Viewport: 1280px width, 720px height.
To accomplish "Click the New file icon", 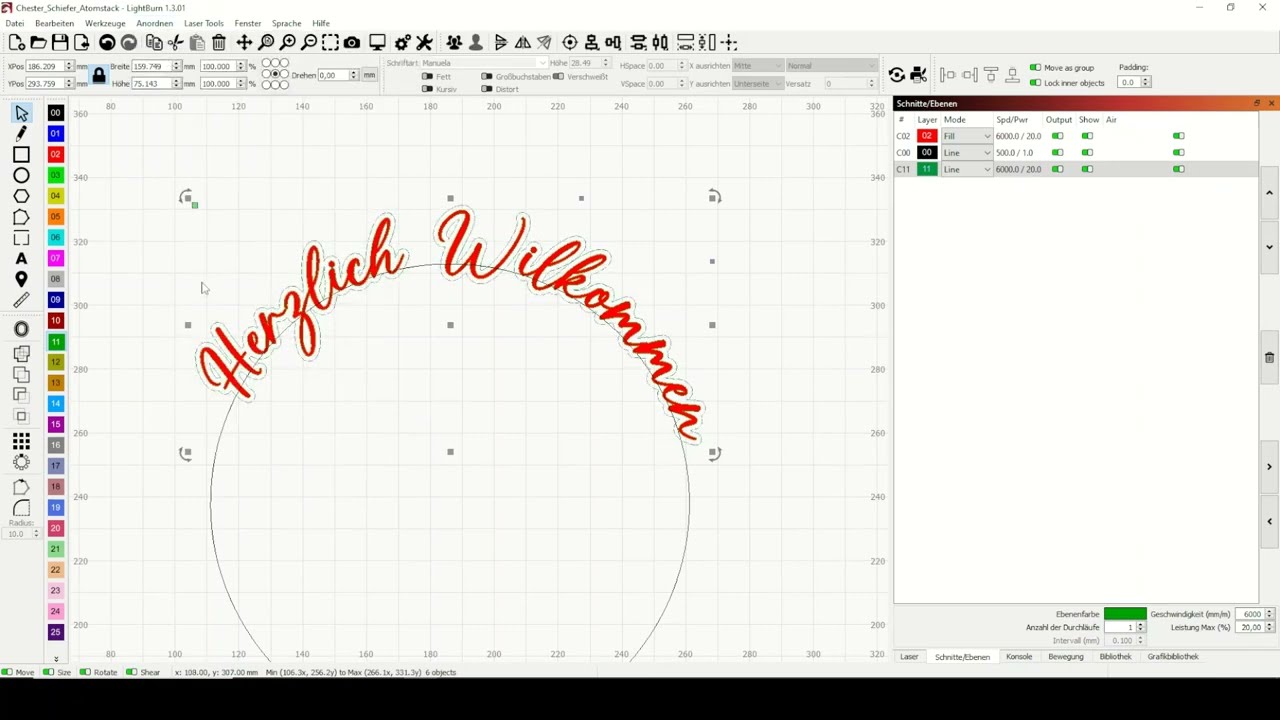I will click(x=16, y=42).
